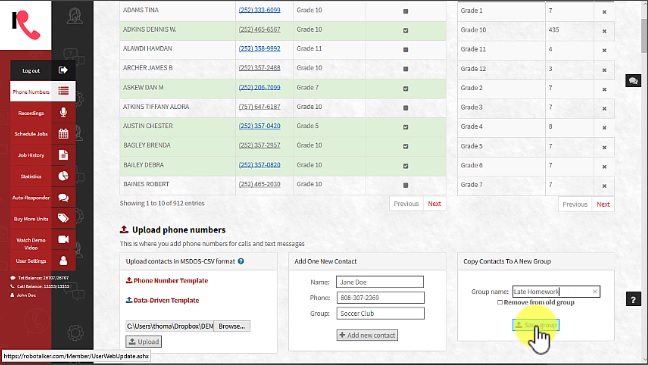Open Recordings microphone icon
The width and height of the screenshot is (648, 365).
click(x=63, y=112)
